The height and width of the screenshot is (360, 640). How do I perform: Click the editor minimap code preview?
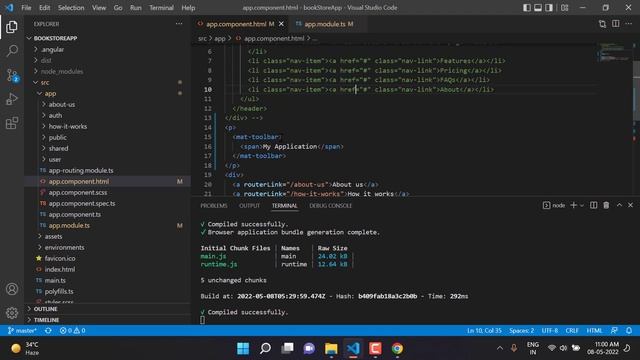click(614, 53)
